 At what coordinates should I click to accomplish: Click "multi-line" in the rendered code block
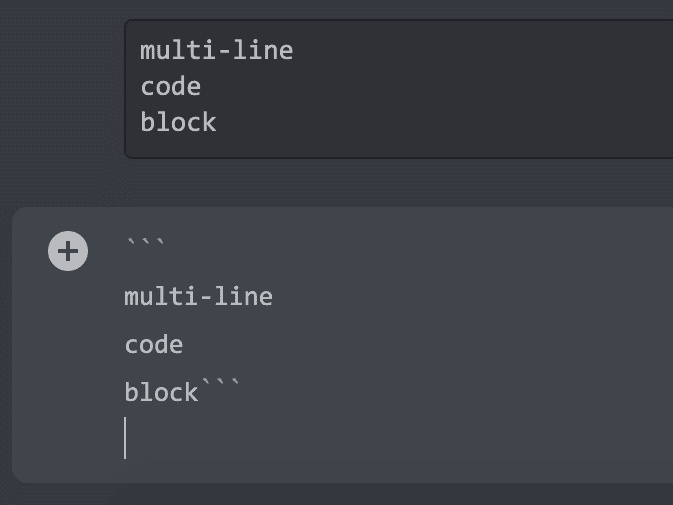point(216,50)
